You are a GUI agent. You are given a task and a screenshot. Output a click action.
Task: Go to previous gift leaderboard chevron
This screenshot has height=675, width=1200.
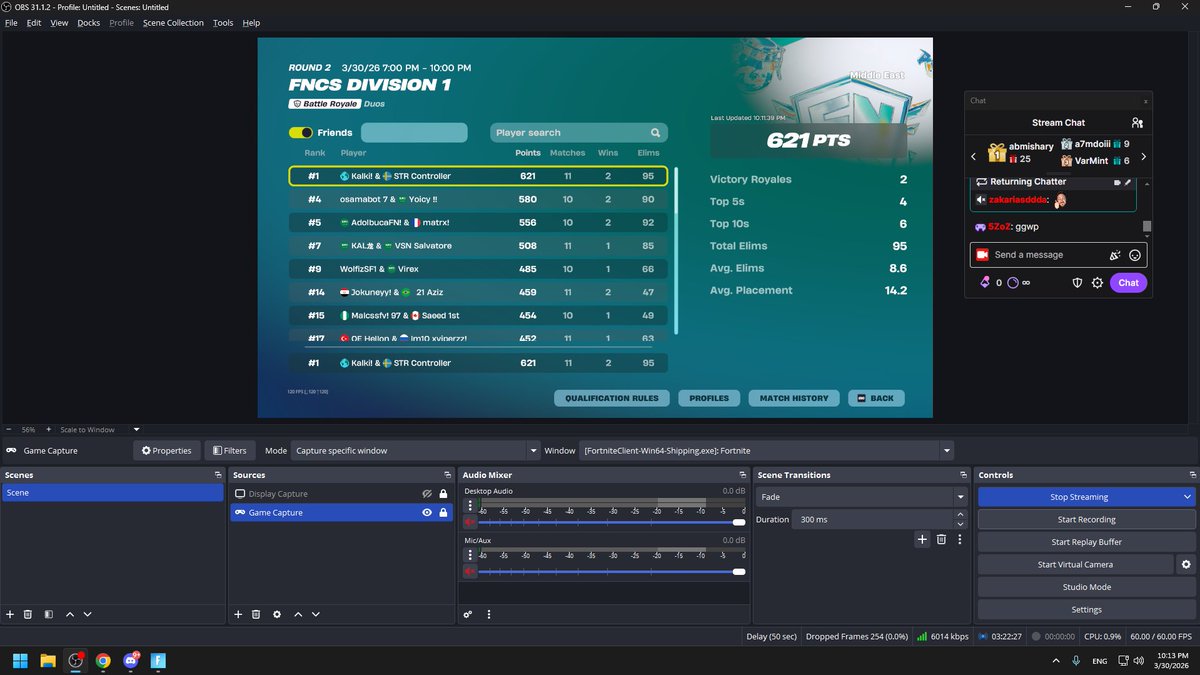coord(975,157)
